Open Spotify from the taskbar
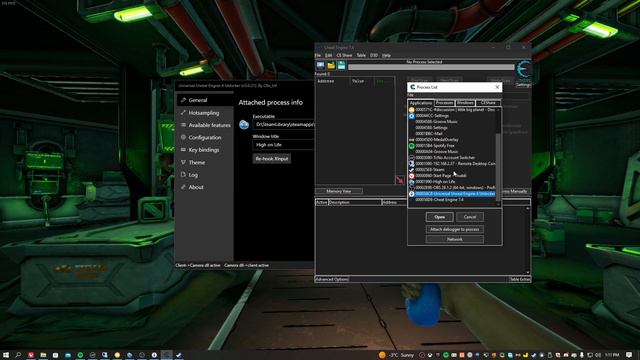This screenshot has width=640, height=360. pos(80,355)
